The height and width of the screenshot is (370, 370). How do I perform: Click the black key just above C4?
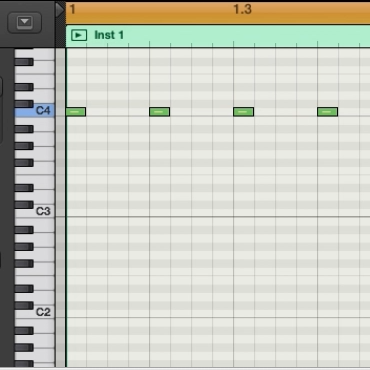[24, 104]
